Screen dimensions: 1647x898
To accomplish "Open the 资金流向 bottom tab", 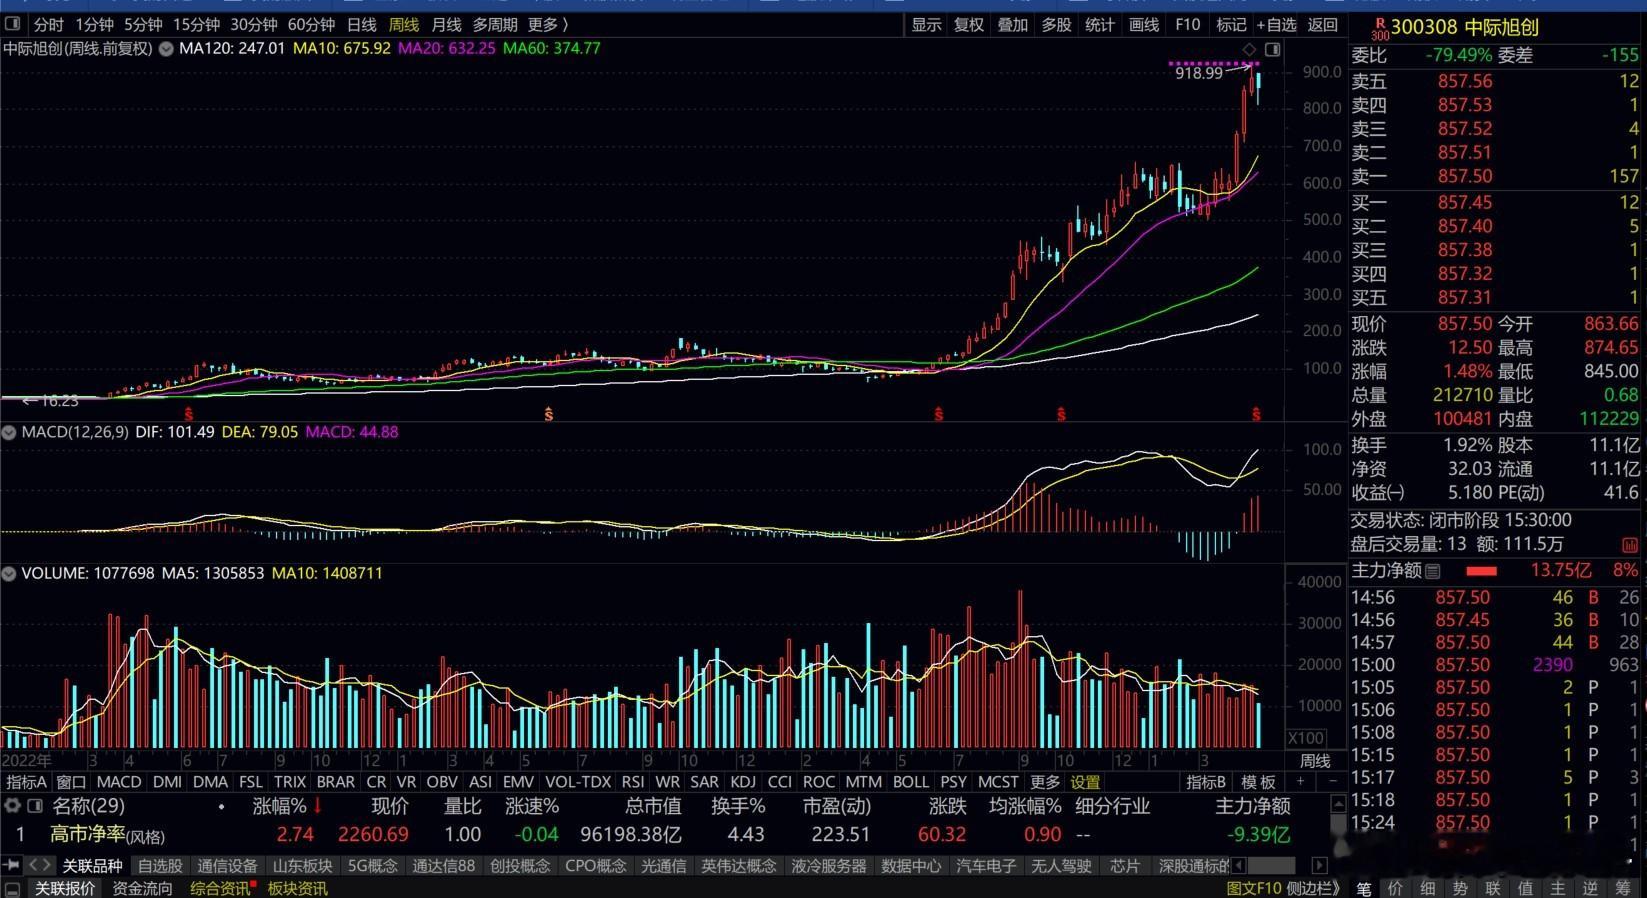I will coord(143,889).
